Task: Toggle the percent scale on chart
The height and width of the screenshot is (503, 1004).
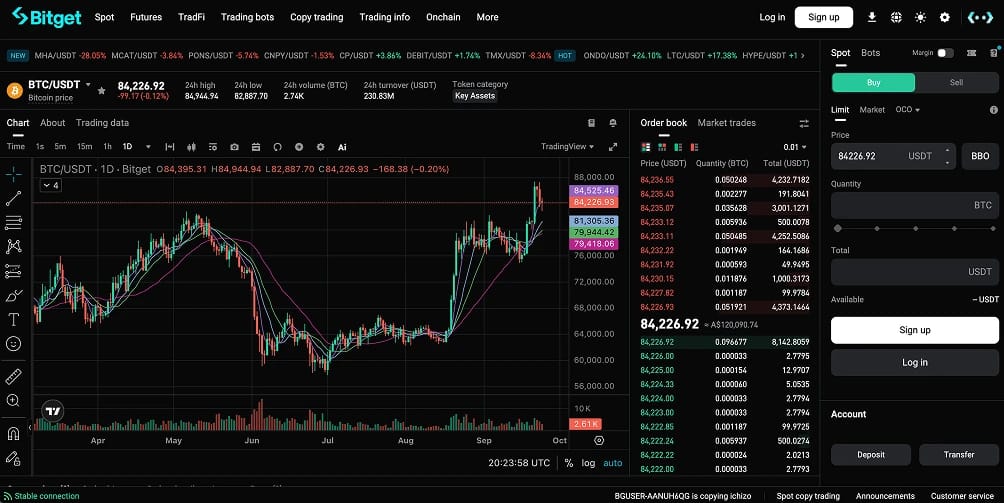Action: pyautogui.click(x=569, y=463)
